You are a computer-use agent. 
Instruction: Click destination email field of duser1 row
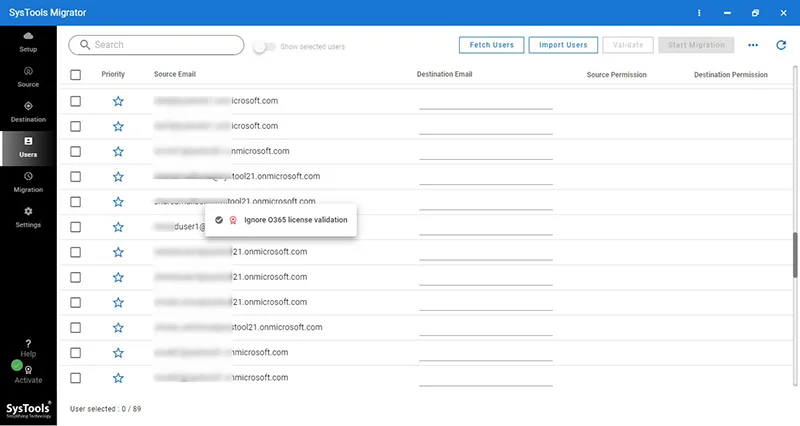coord(486,227)
